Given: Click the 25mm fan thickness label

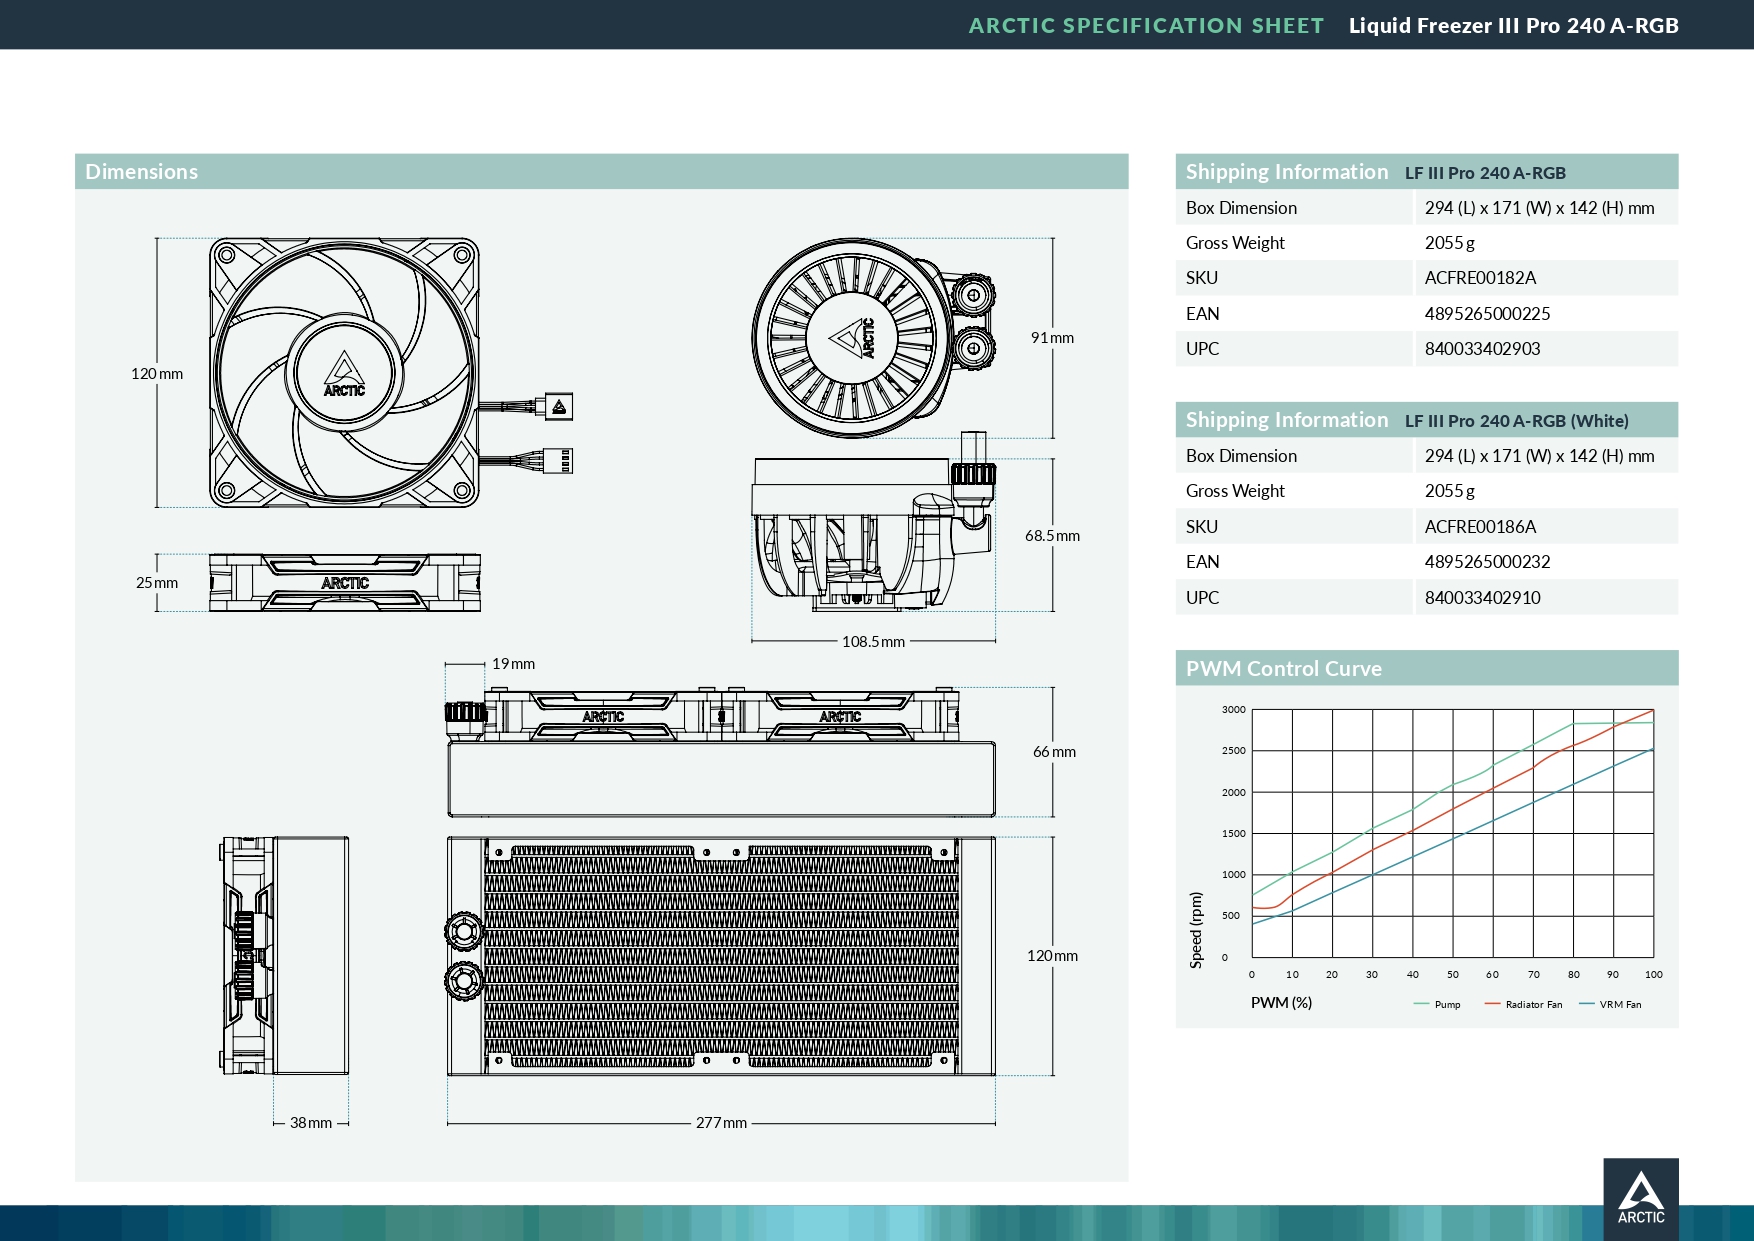Looking at the screenshot, I should point(157,583).
